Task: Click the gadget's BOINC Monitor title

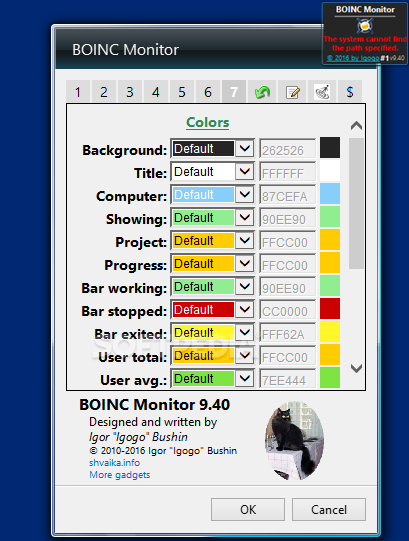Action: pyautogui.click(x=365, y=10)
